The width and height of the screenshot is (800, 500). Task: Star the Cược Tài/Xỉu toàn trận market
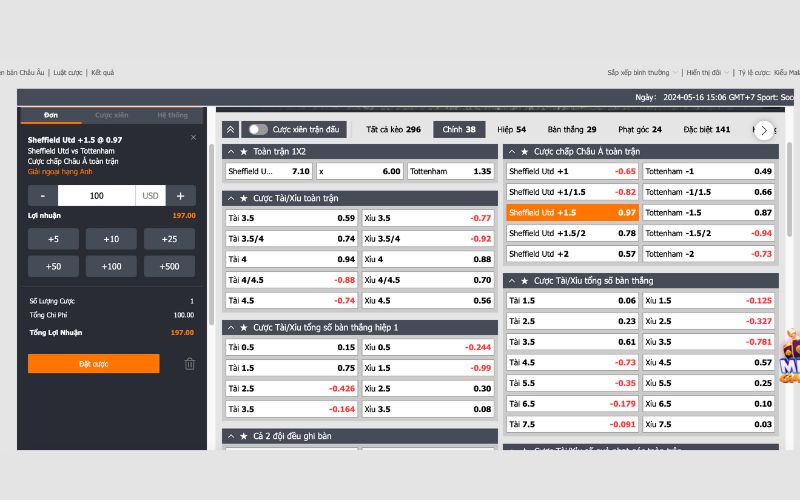point(244,198)
